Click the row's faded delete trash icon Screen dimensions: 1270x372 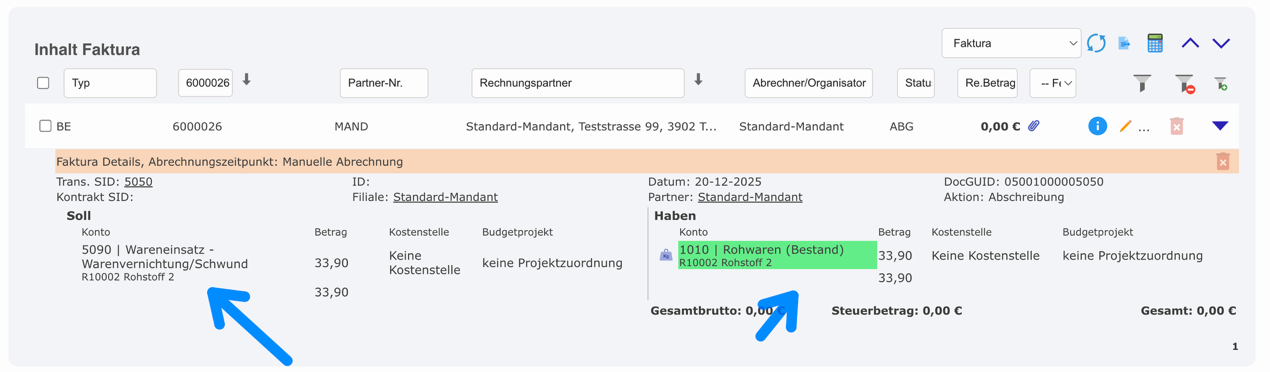click(1177, 126)
